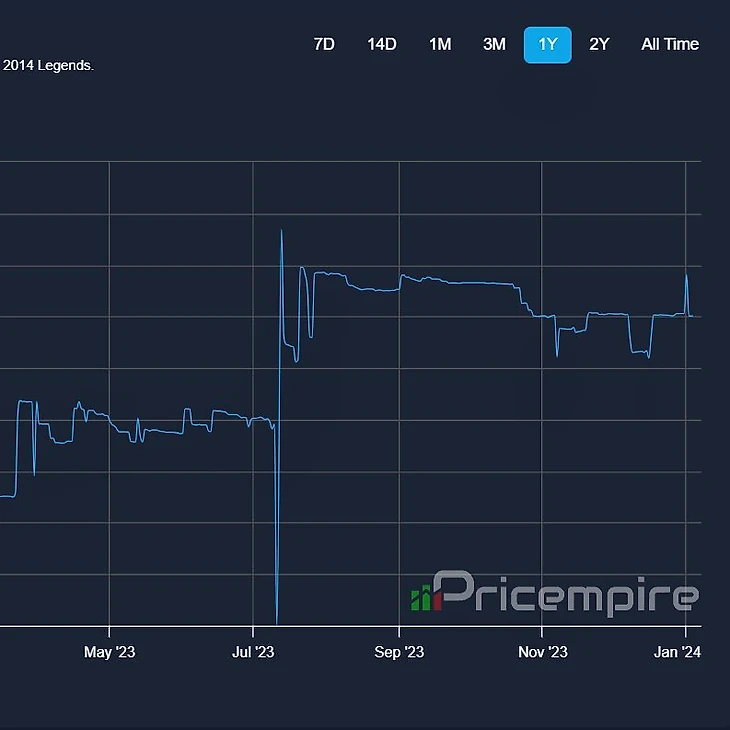Select the 7D time range
The width and height of the screenshot is (730, 730).
[x=324, y=45]
